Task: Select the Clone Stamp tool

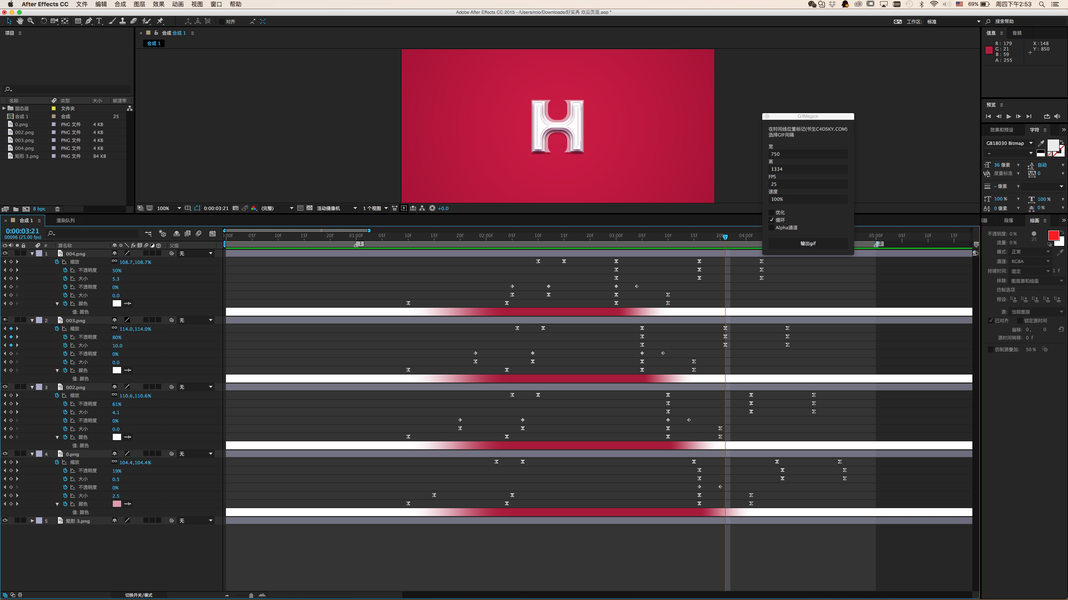Action: click(123, 21)
